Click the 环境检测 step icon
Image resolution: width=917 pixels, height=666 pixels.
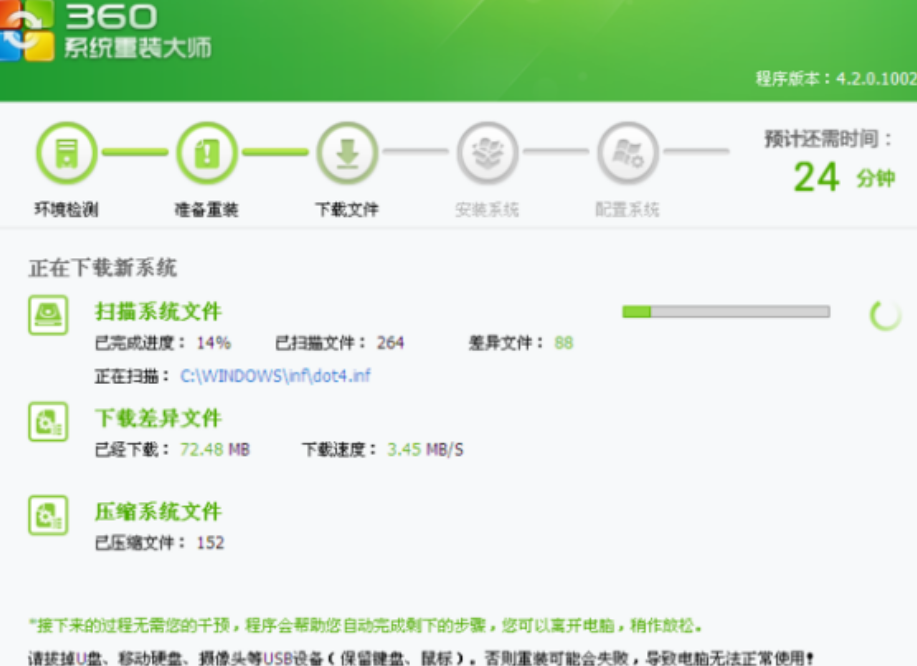[x=66, y=154]
